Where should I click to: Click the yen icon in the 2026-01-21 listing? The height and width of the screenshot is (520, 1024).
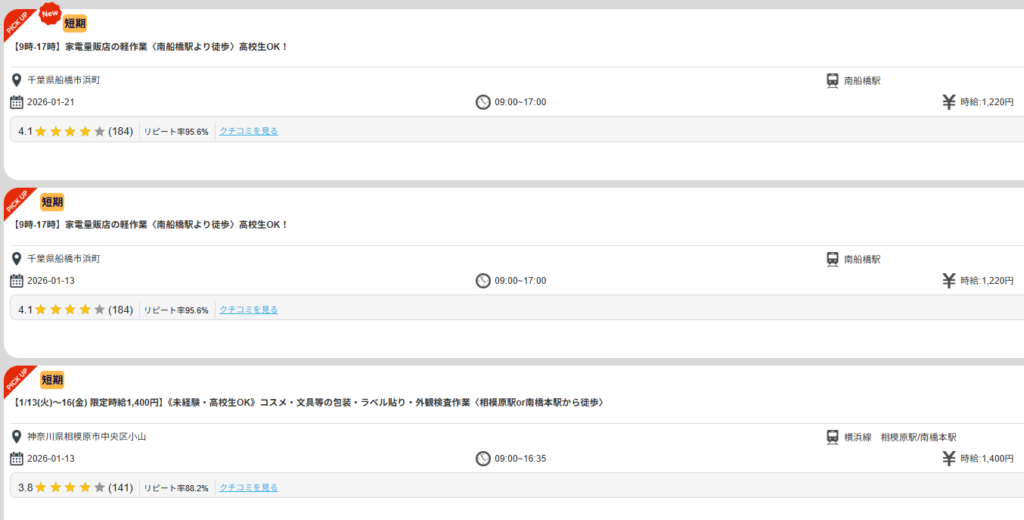pos(949,102)
